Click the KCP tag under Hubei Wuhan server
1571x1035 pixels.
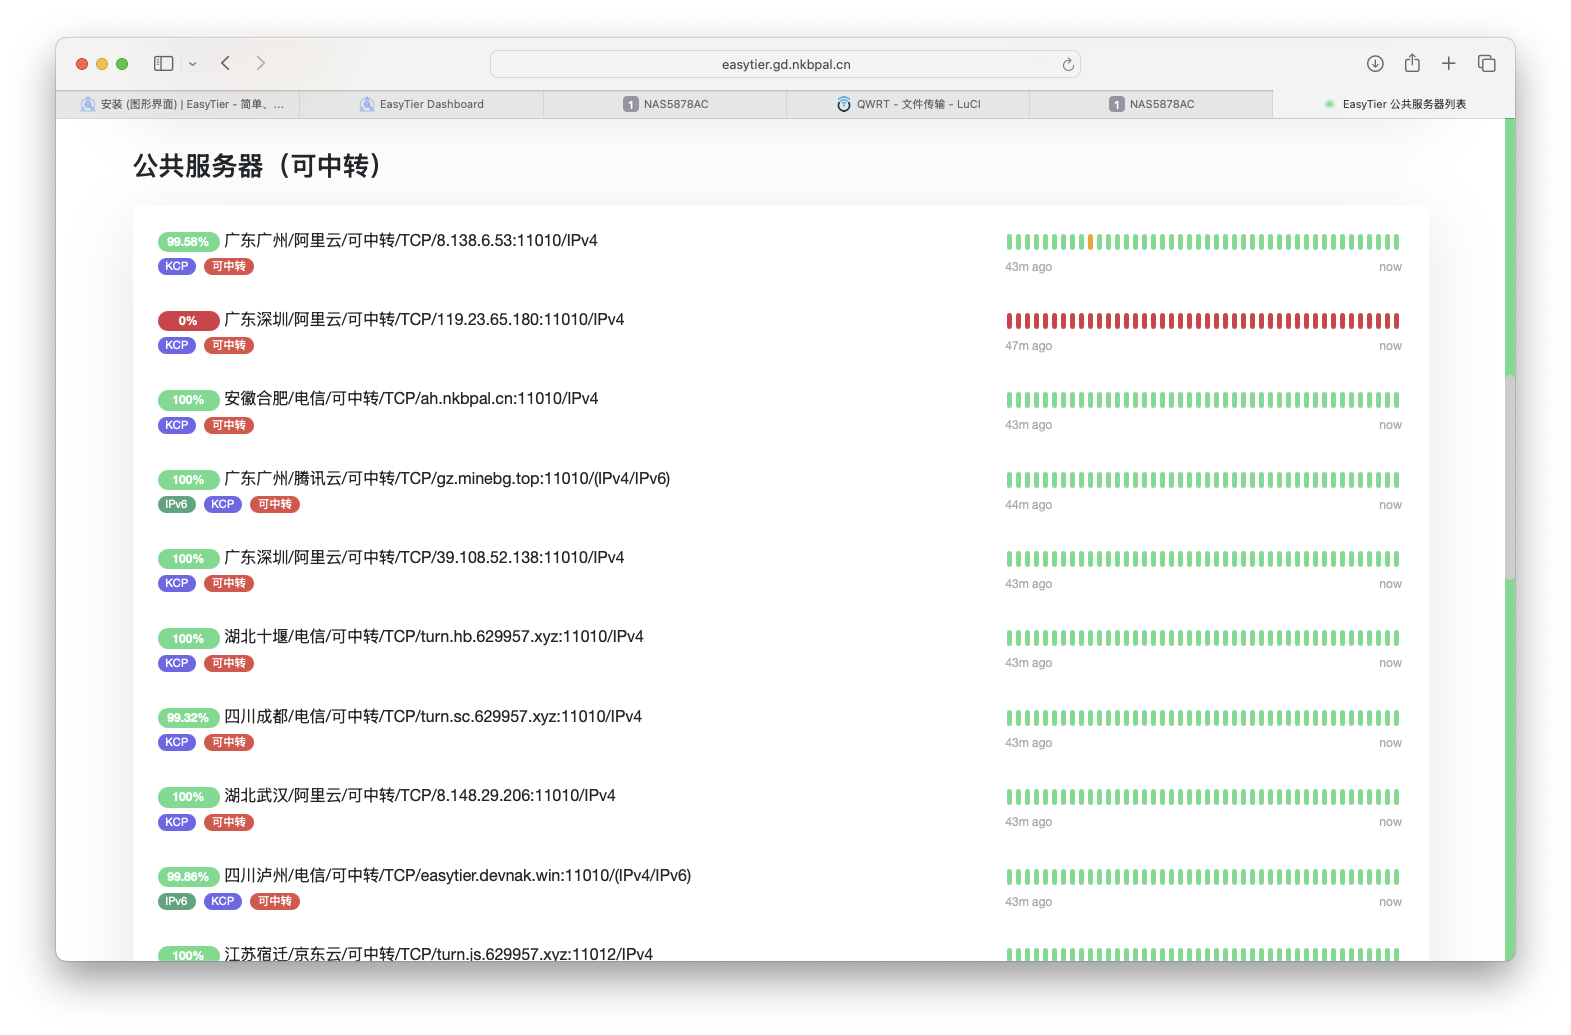click(x=176, y=823)
